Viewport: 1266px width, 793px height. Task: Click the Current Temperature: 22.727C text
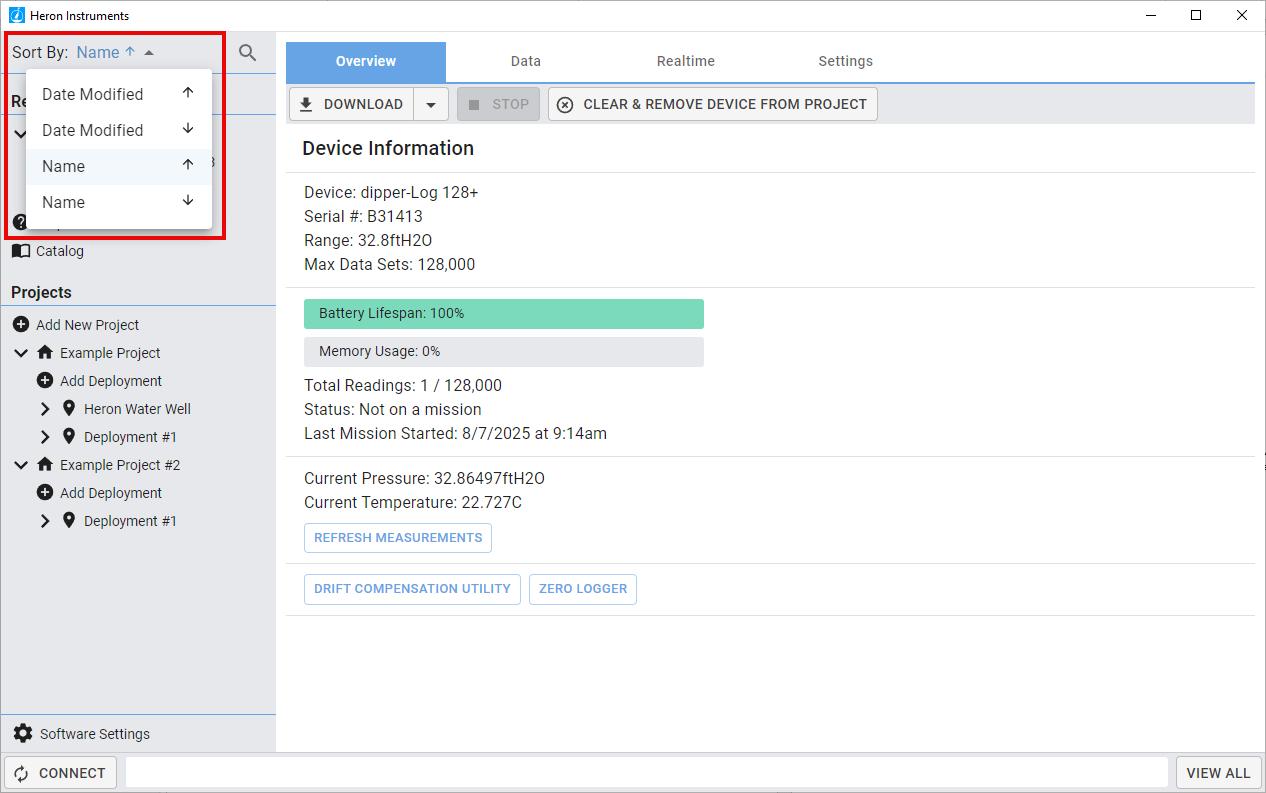click(x=413, y=502)
